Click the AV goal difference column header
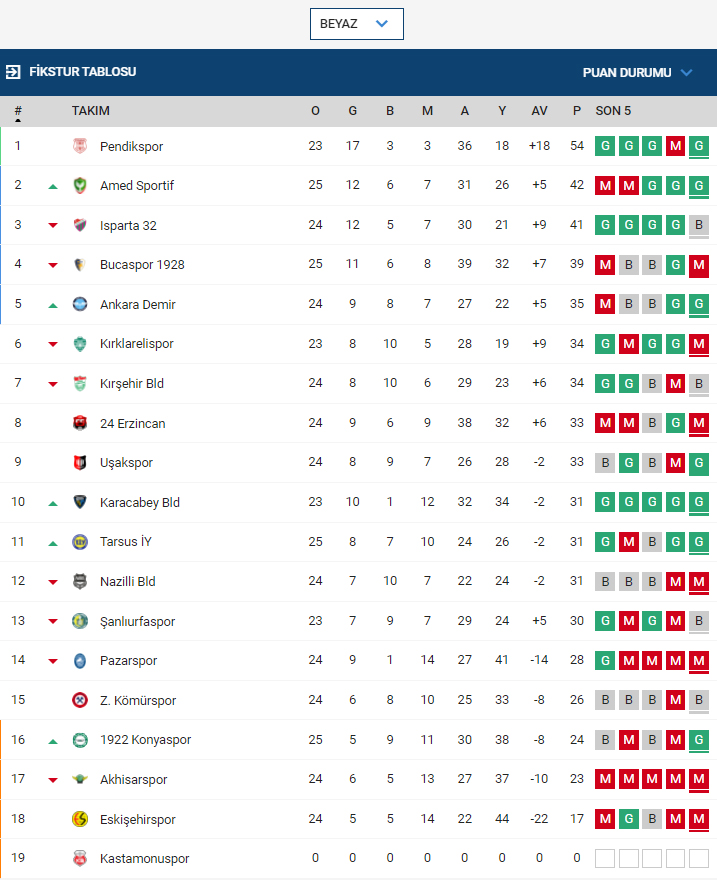Viewport: 717px width, 880px height. tap(539, 111)
